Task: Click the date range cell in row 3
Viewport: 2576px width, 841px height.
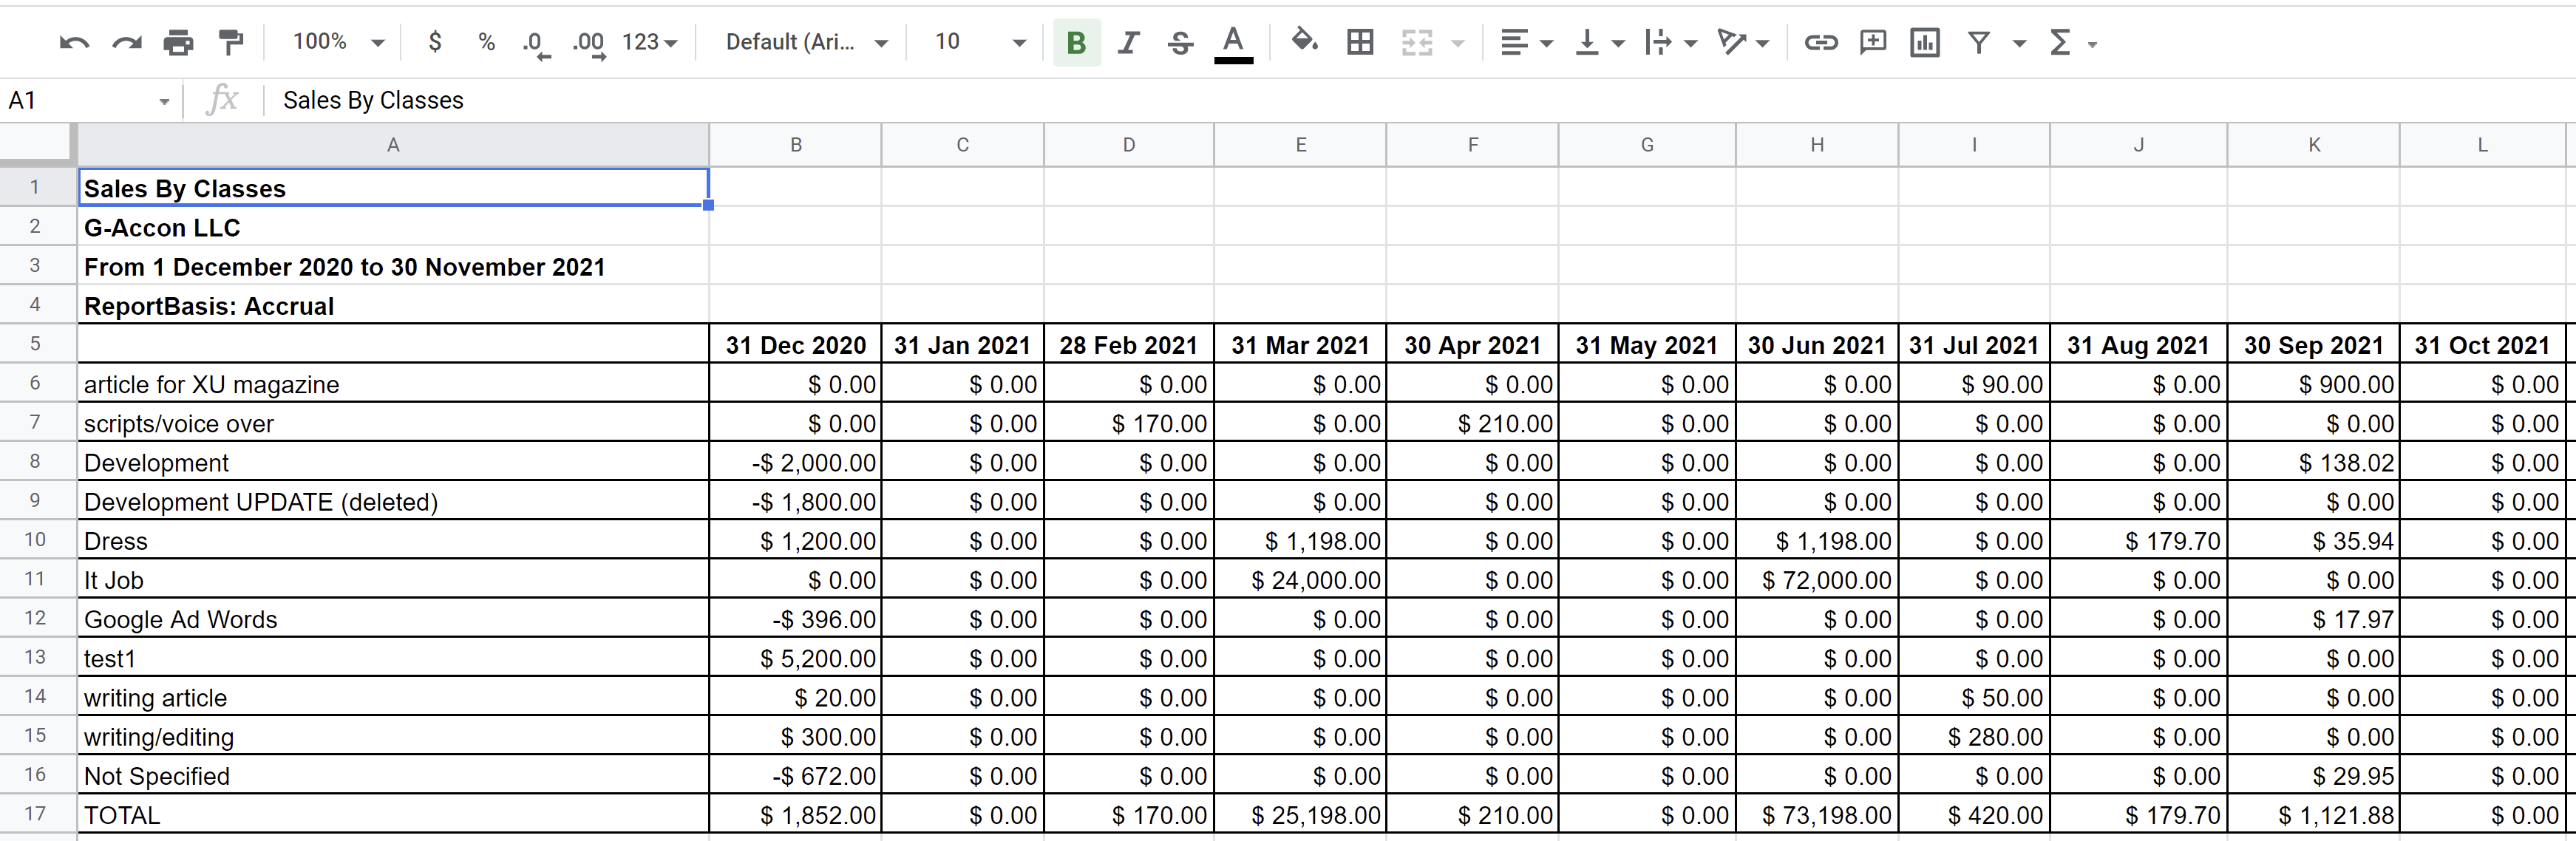Action: click(393, 266)
